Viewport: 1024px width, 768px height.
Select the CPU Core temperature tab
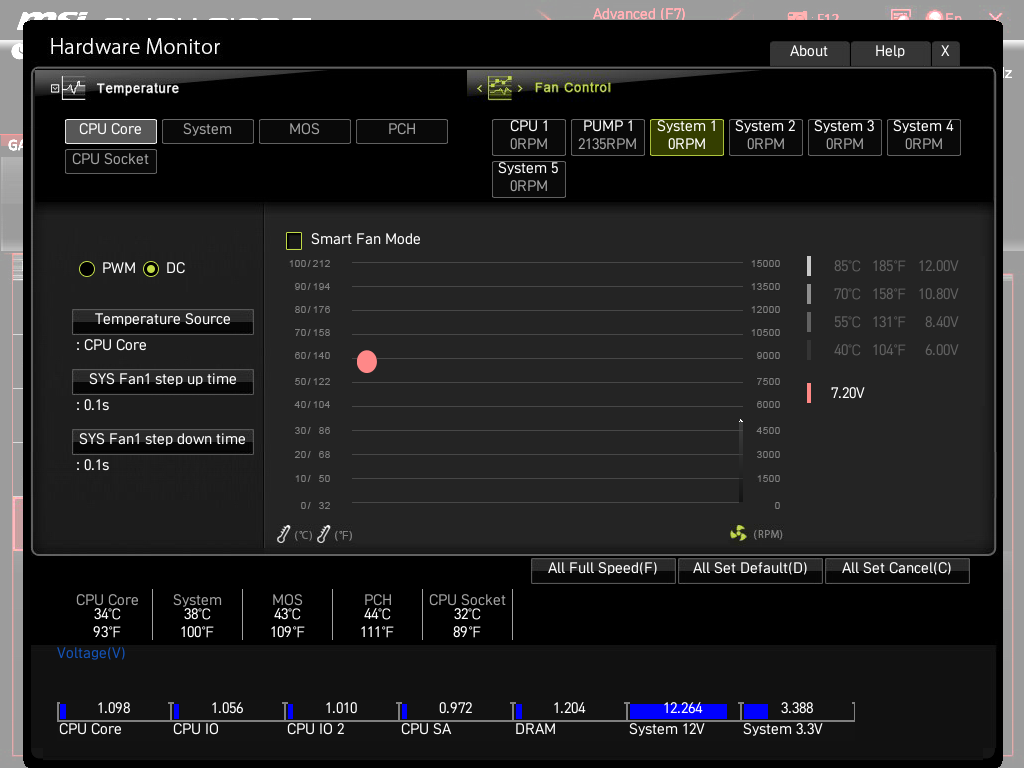point(110,131)
